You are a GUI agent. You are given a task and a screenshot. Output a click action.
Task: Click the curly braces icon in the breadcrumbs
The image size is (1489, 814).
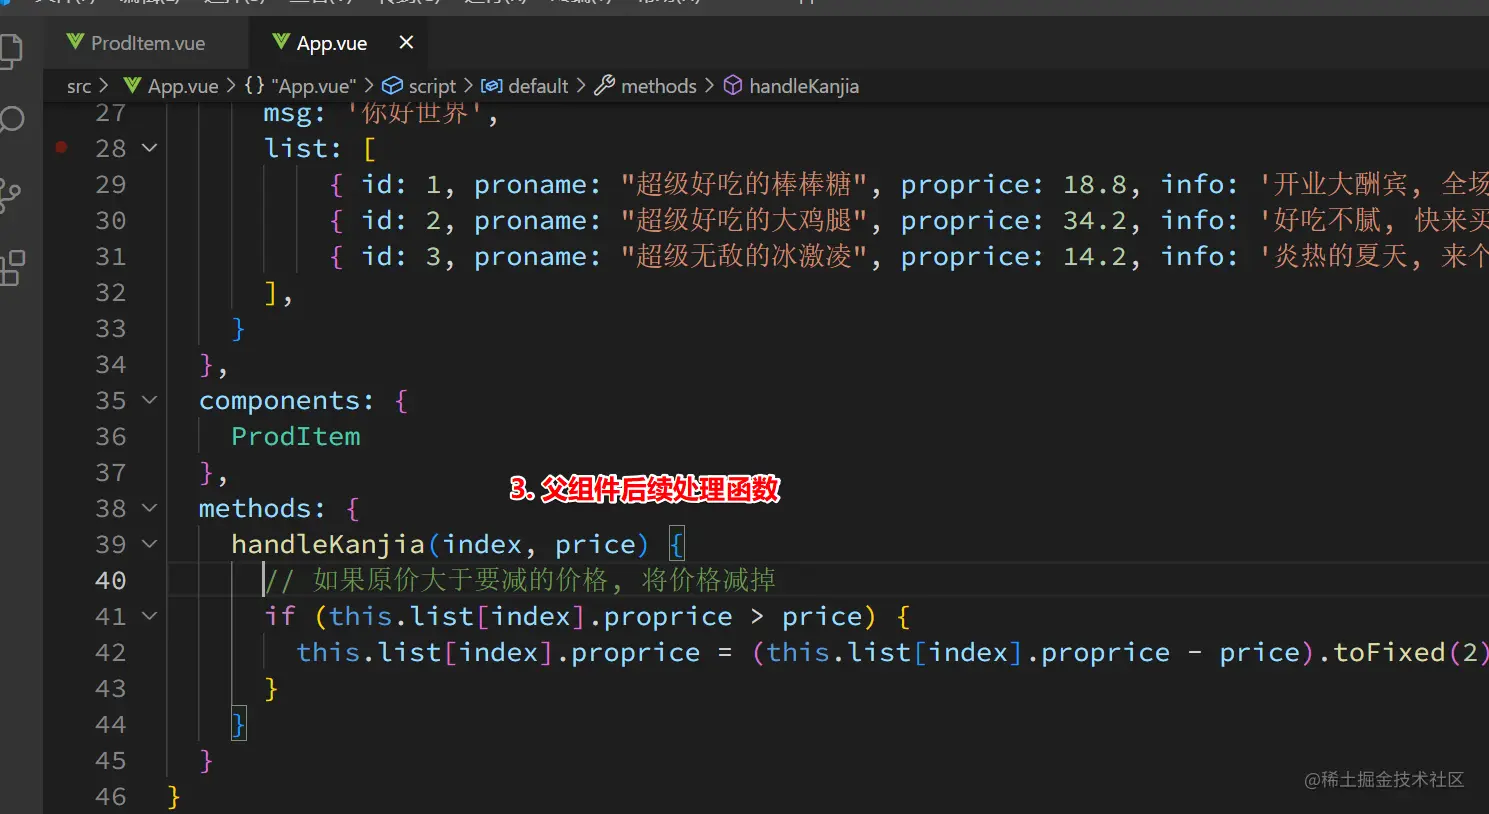(x=254, y=86)
